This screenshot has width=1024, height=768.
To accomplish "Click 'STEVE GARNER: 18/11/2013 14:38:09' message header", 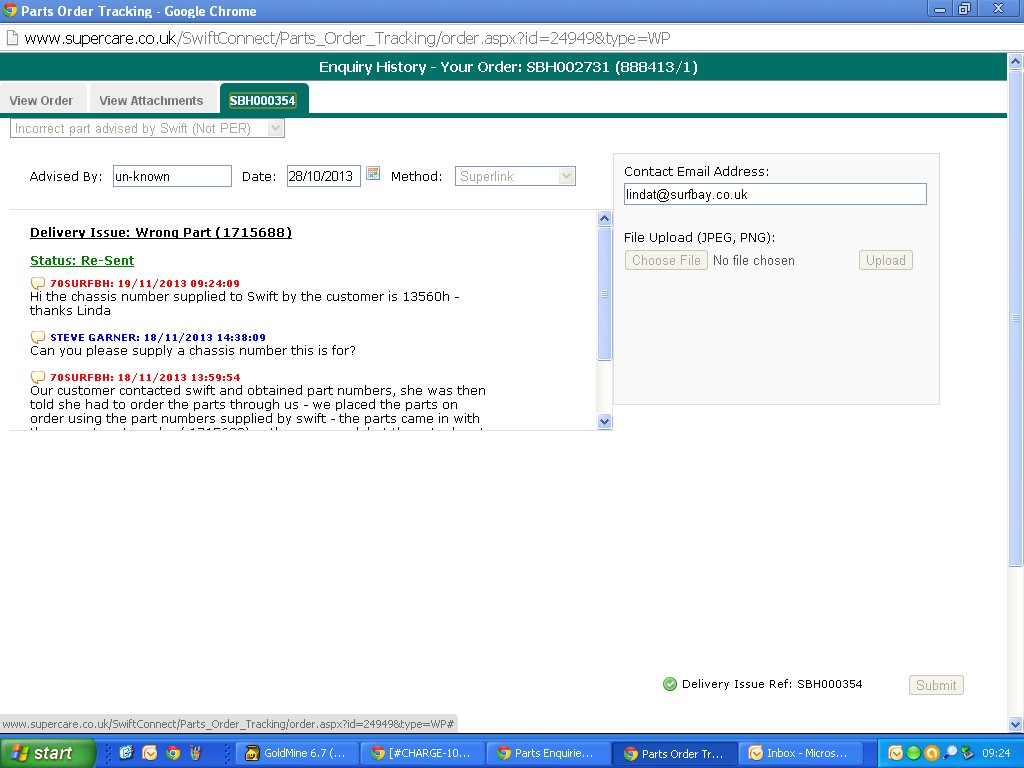I will pyautogui.click(x=158, y=338).
